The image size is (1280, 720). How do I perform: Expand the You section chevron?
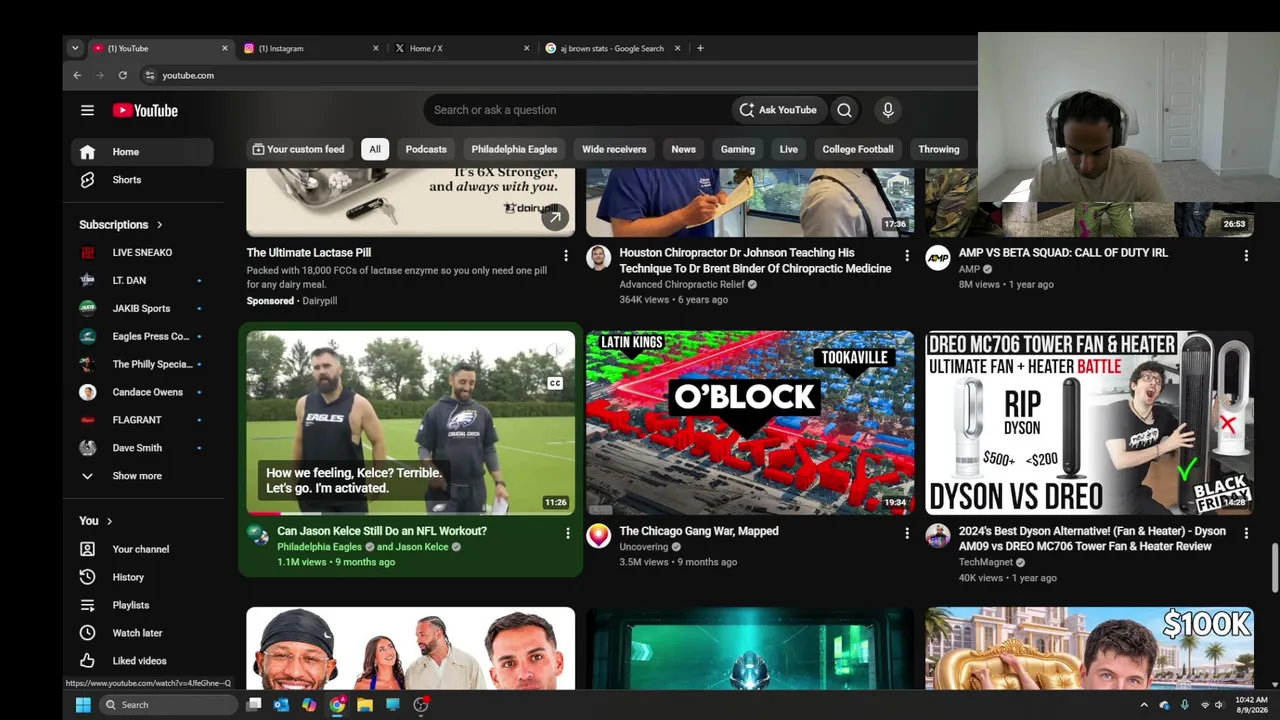point(109,521)
